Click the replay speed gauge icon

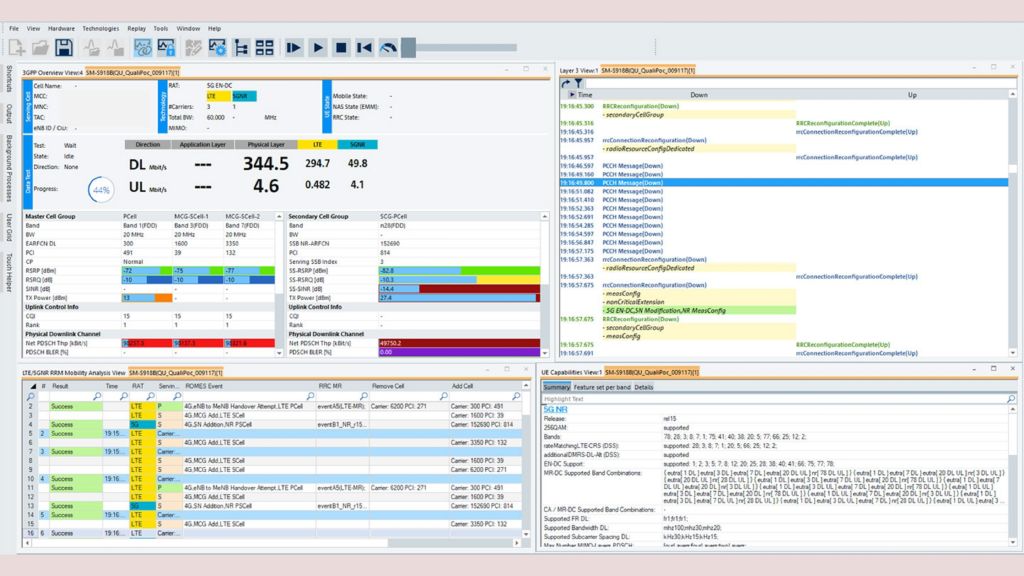388,47
